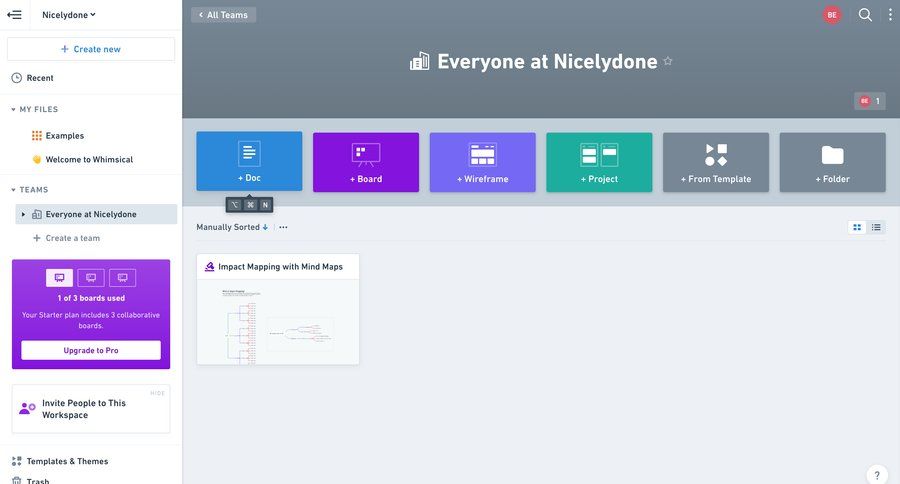Switch to list view

pyautogui.click(x=876, y=227)
